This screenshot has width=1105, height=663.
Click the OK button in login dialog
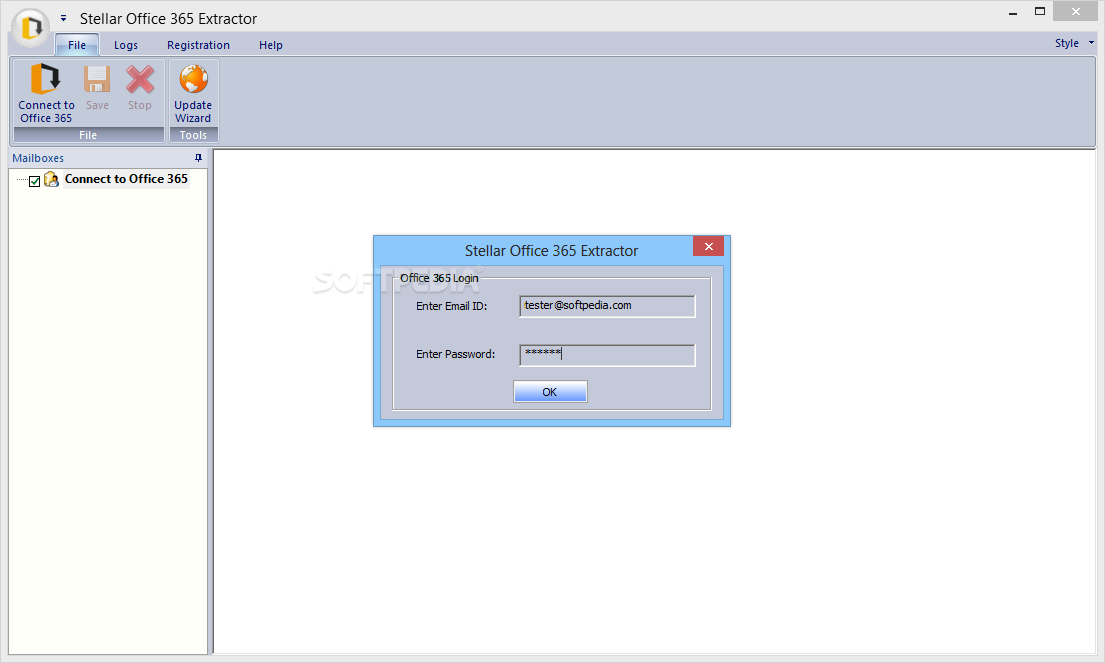click(550, 392)
